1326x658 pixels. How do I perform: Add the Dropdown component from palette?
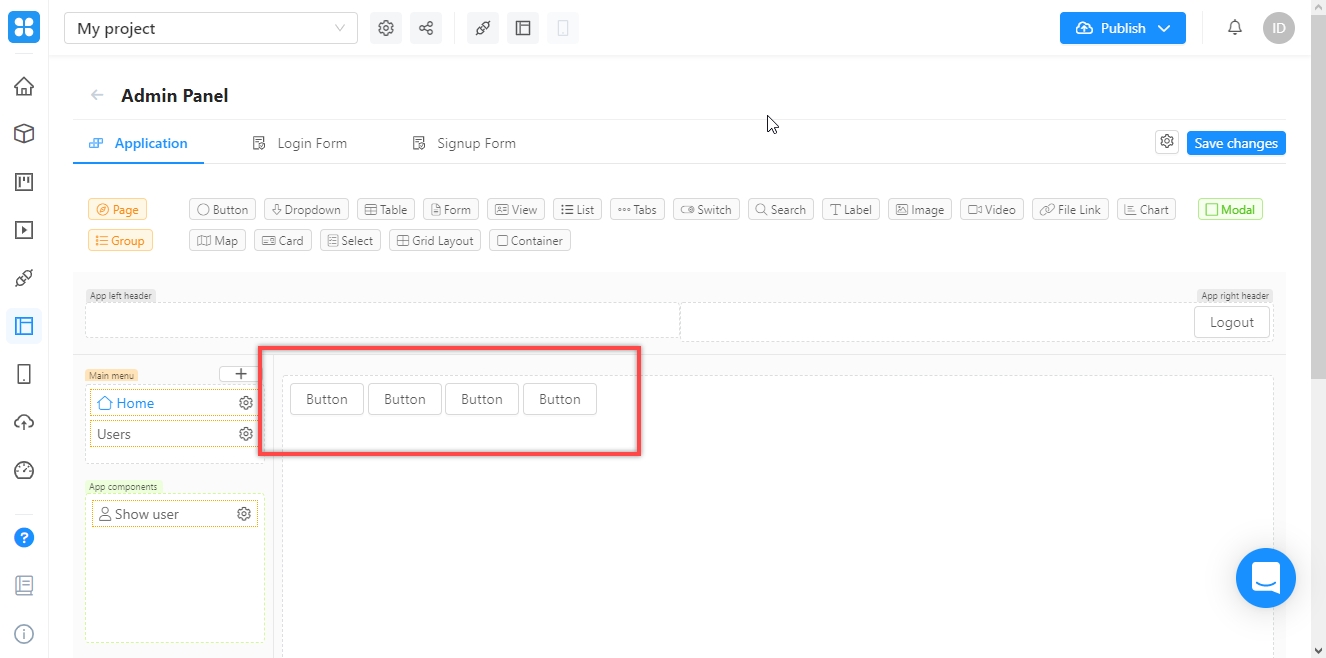point(306,210)
